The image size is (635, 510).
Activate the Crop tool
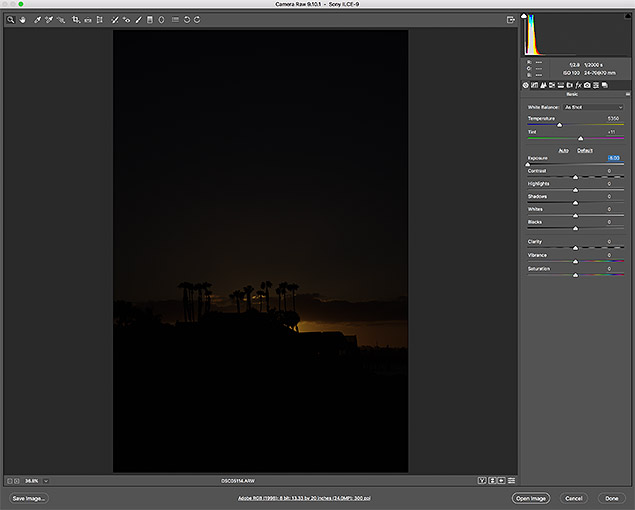point(75,19)
